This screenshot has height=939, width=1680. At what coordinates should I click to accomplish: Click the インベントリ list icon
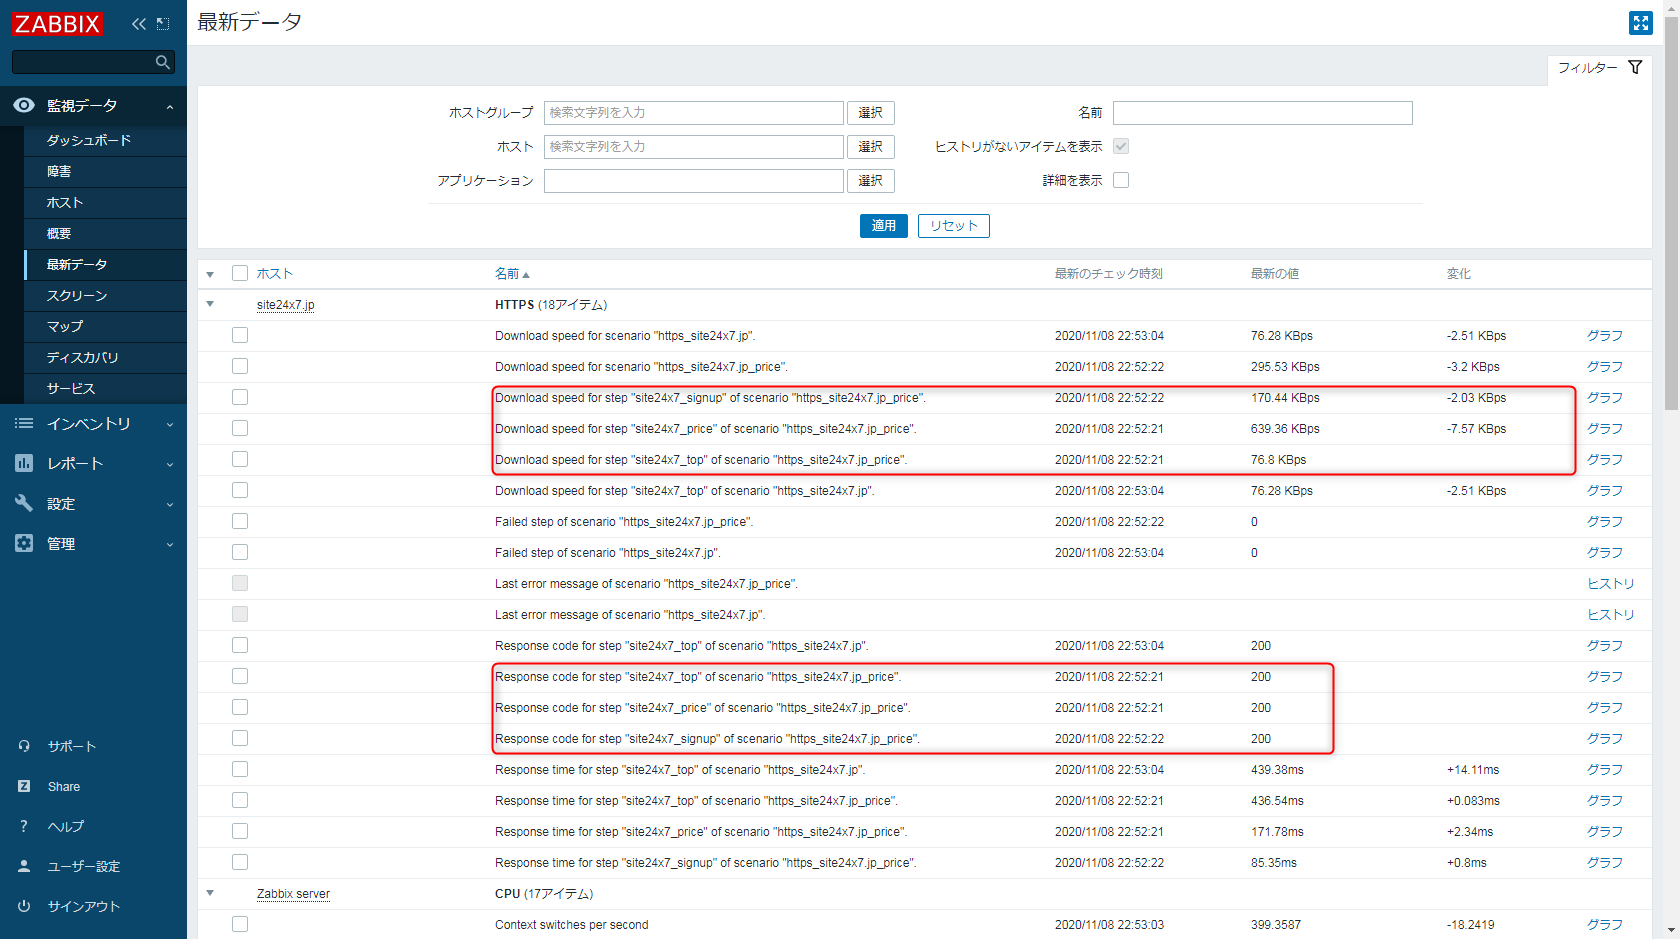(24, 424)
